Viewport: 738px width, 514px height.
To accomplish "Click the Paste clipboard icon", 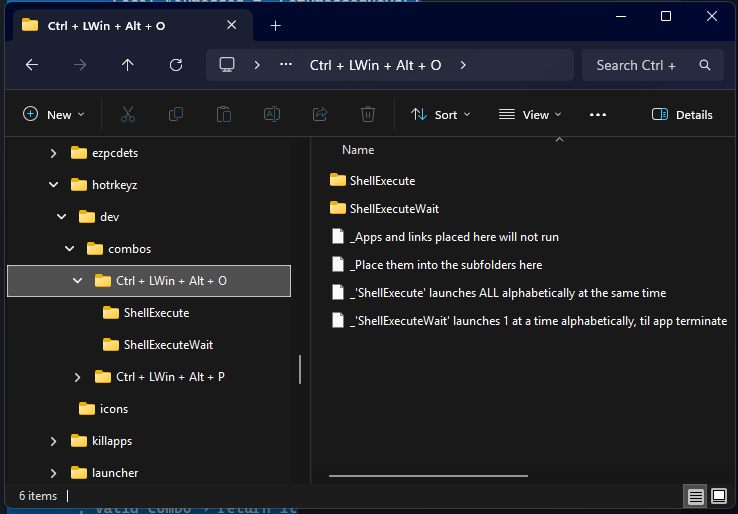I will (224, 114).
